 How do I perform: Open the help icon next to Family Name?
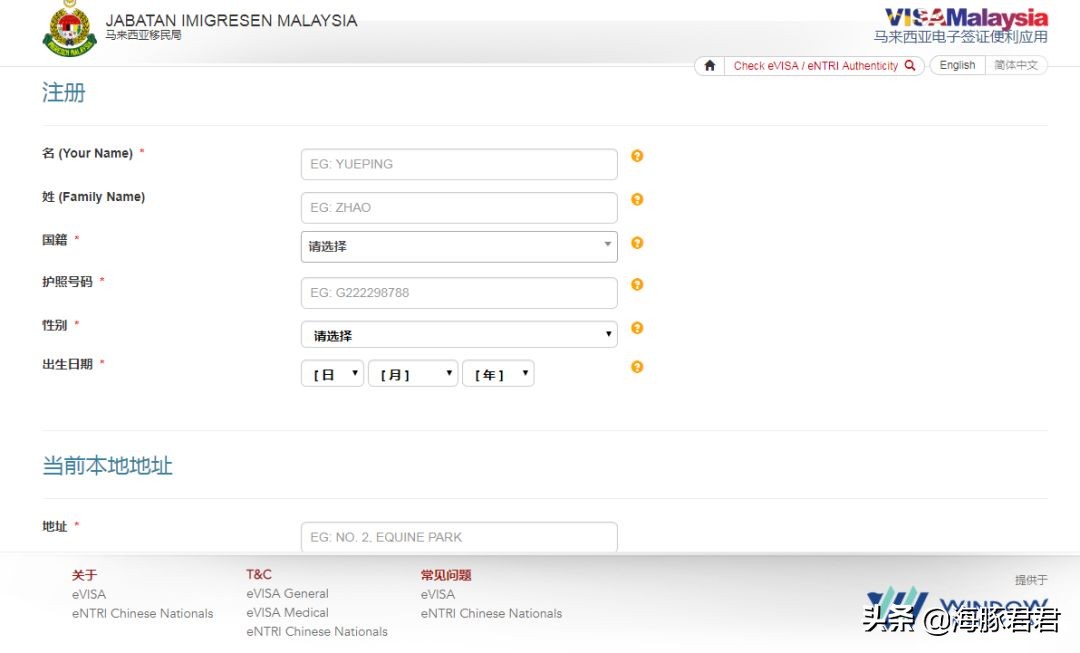point(637,199)
